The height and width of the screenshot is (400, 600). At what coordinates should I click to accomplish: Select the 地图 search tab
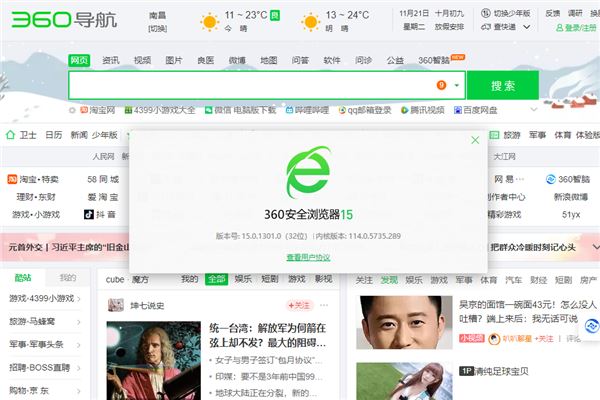point(269,60)
